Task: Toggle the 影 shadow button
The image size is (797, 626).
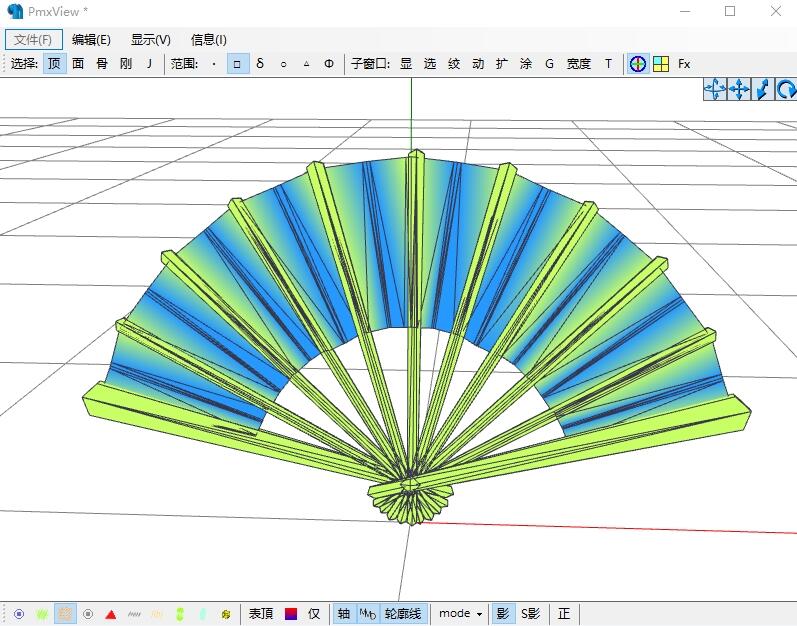Action: (503, 614)
